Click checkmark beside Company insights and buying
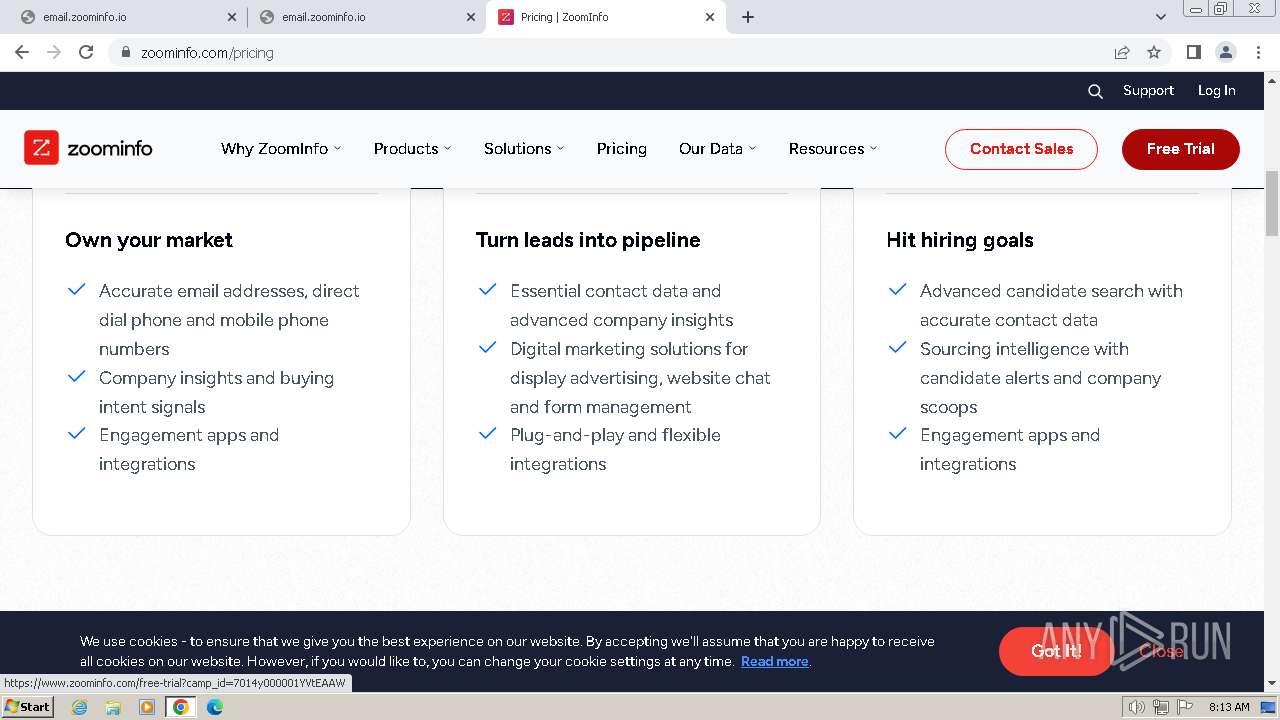The image size is (1280, 720). [x=76, y=377]
